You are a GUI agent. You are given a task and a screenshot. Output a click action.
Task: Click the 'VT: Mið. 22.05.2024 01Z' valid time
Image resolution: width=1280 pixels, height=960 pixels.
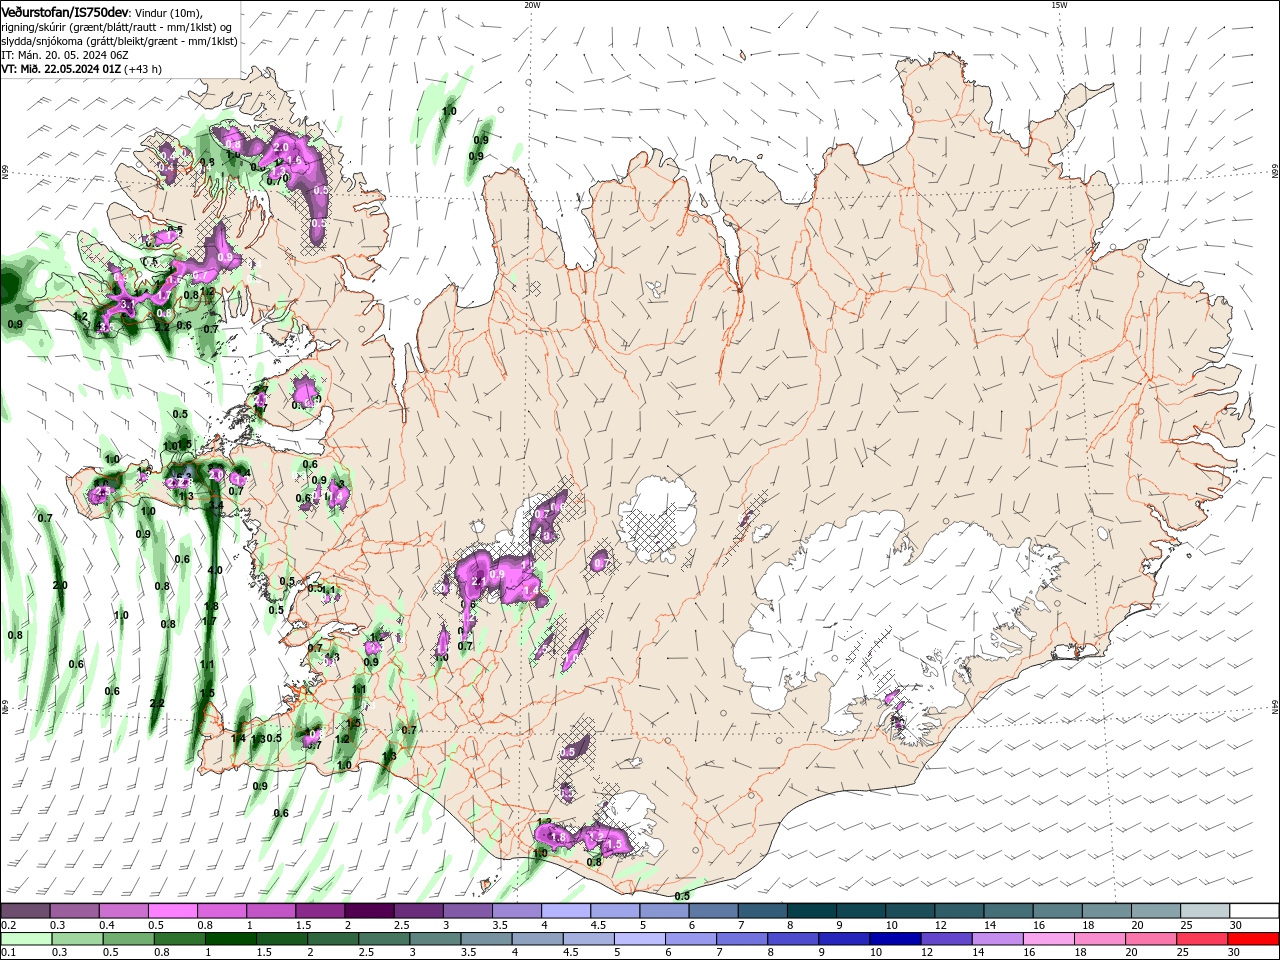[x=61, y=69]
